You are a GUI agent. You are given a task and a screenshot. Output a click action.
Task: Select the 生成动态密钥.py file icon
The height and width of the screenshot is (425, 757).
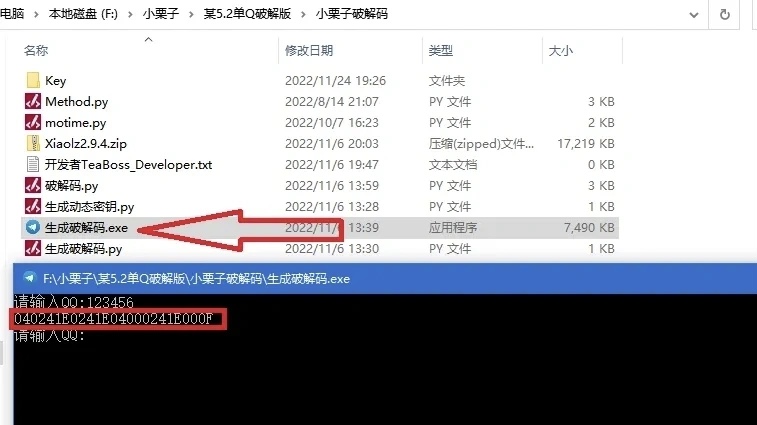point(33,207)
